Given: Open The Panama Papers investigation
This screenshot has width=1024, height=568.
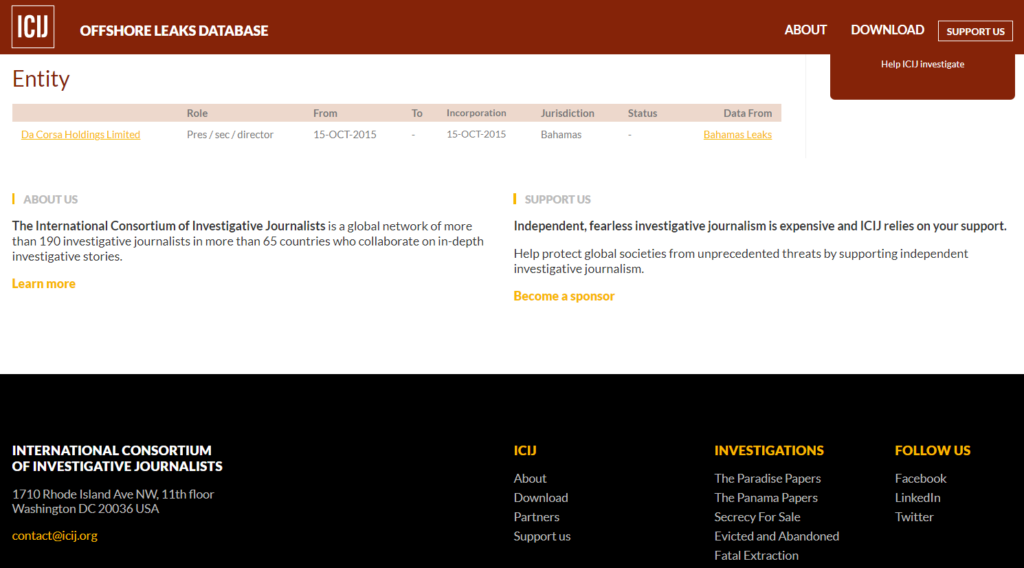Looking at the screenshot, I should point(766,498).
